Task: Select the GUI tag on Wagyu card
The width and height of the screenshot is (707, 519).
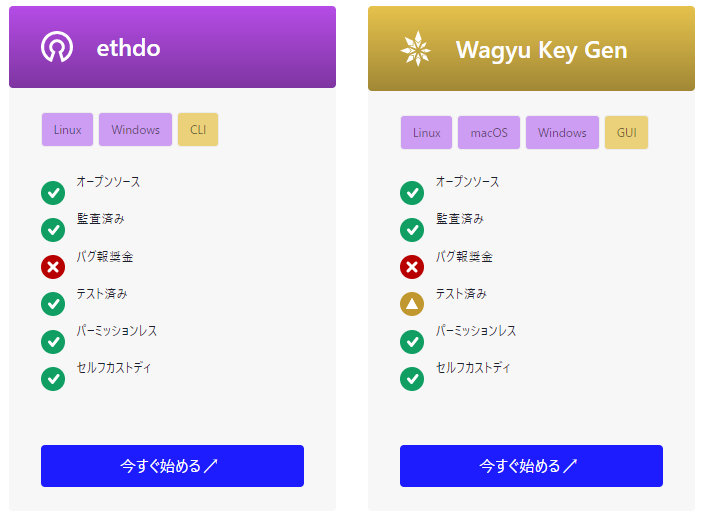Action: click(x=626, y=133)
